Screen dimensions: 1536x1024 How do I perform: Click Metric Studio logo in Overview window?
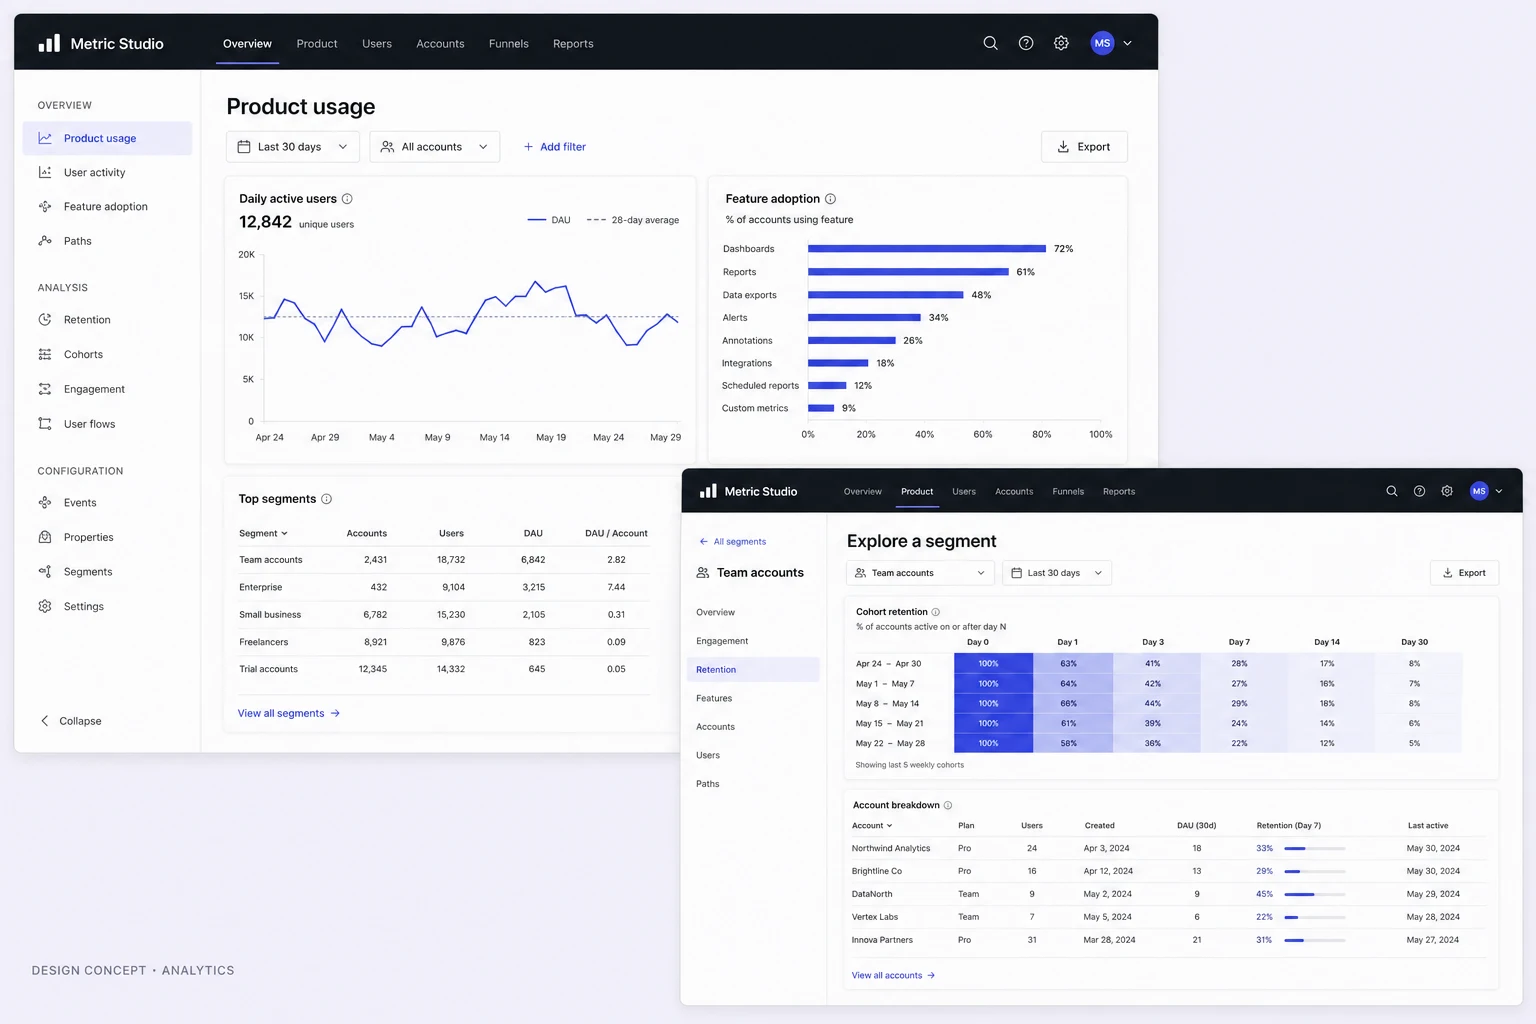click(101, 43)
